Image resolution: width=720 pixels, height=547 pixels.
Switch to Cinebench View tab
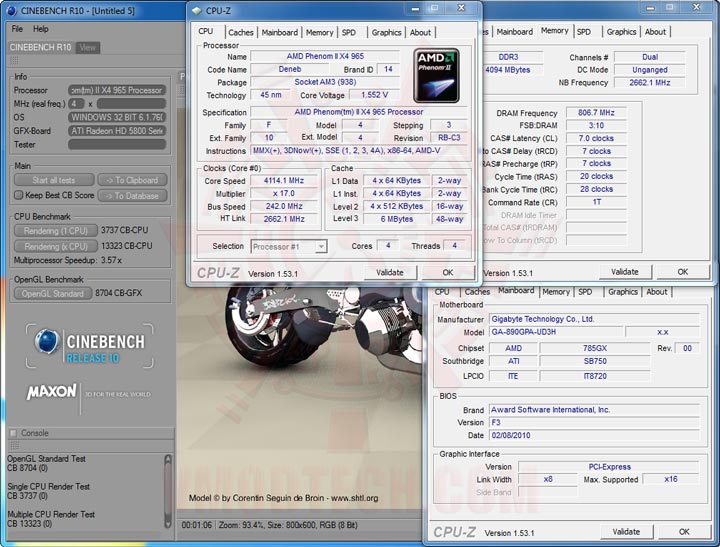point(88,47)
